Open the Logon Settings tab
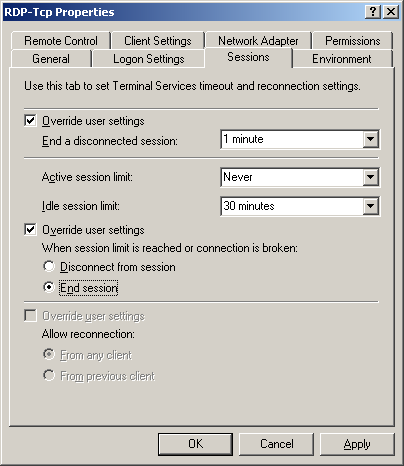Screen dimensions: 404x466 149,59
